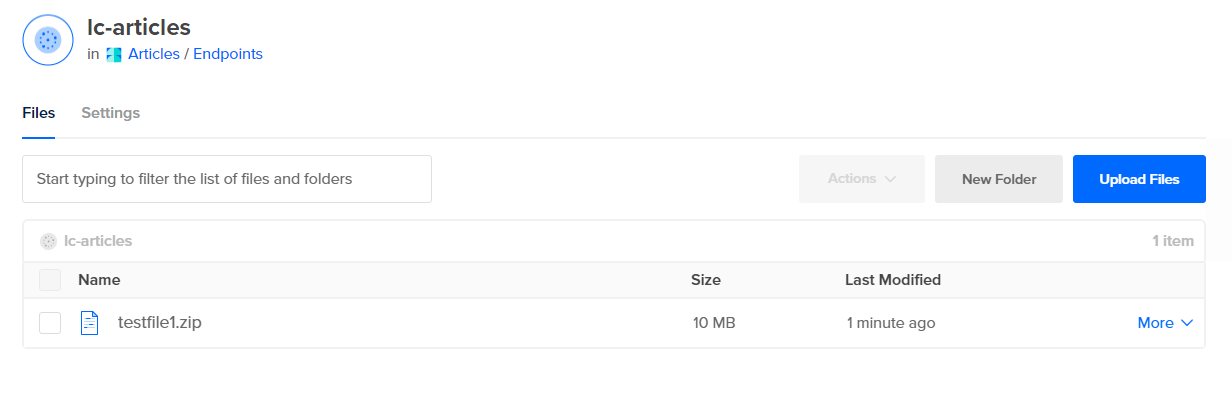Open the Actions dropdown
The height and width of the screenshot is (407, 1232).
point(861,179)
